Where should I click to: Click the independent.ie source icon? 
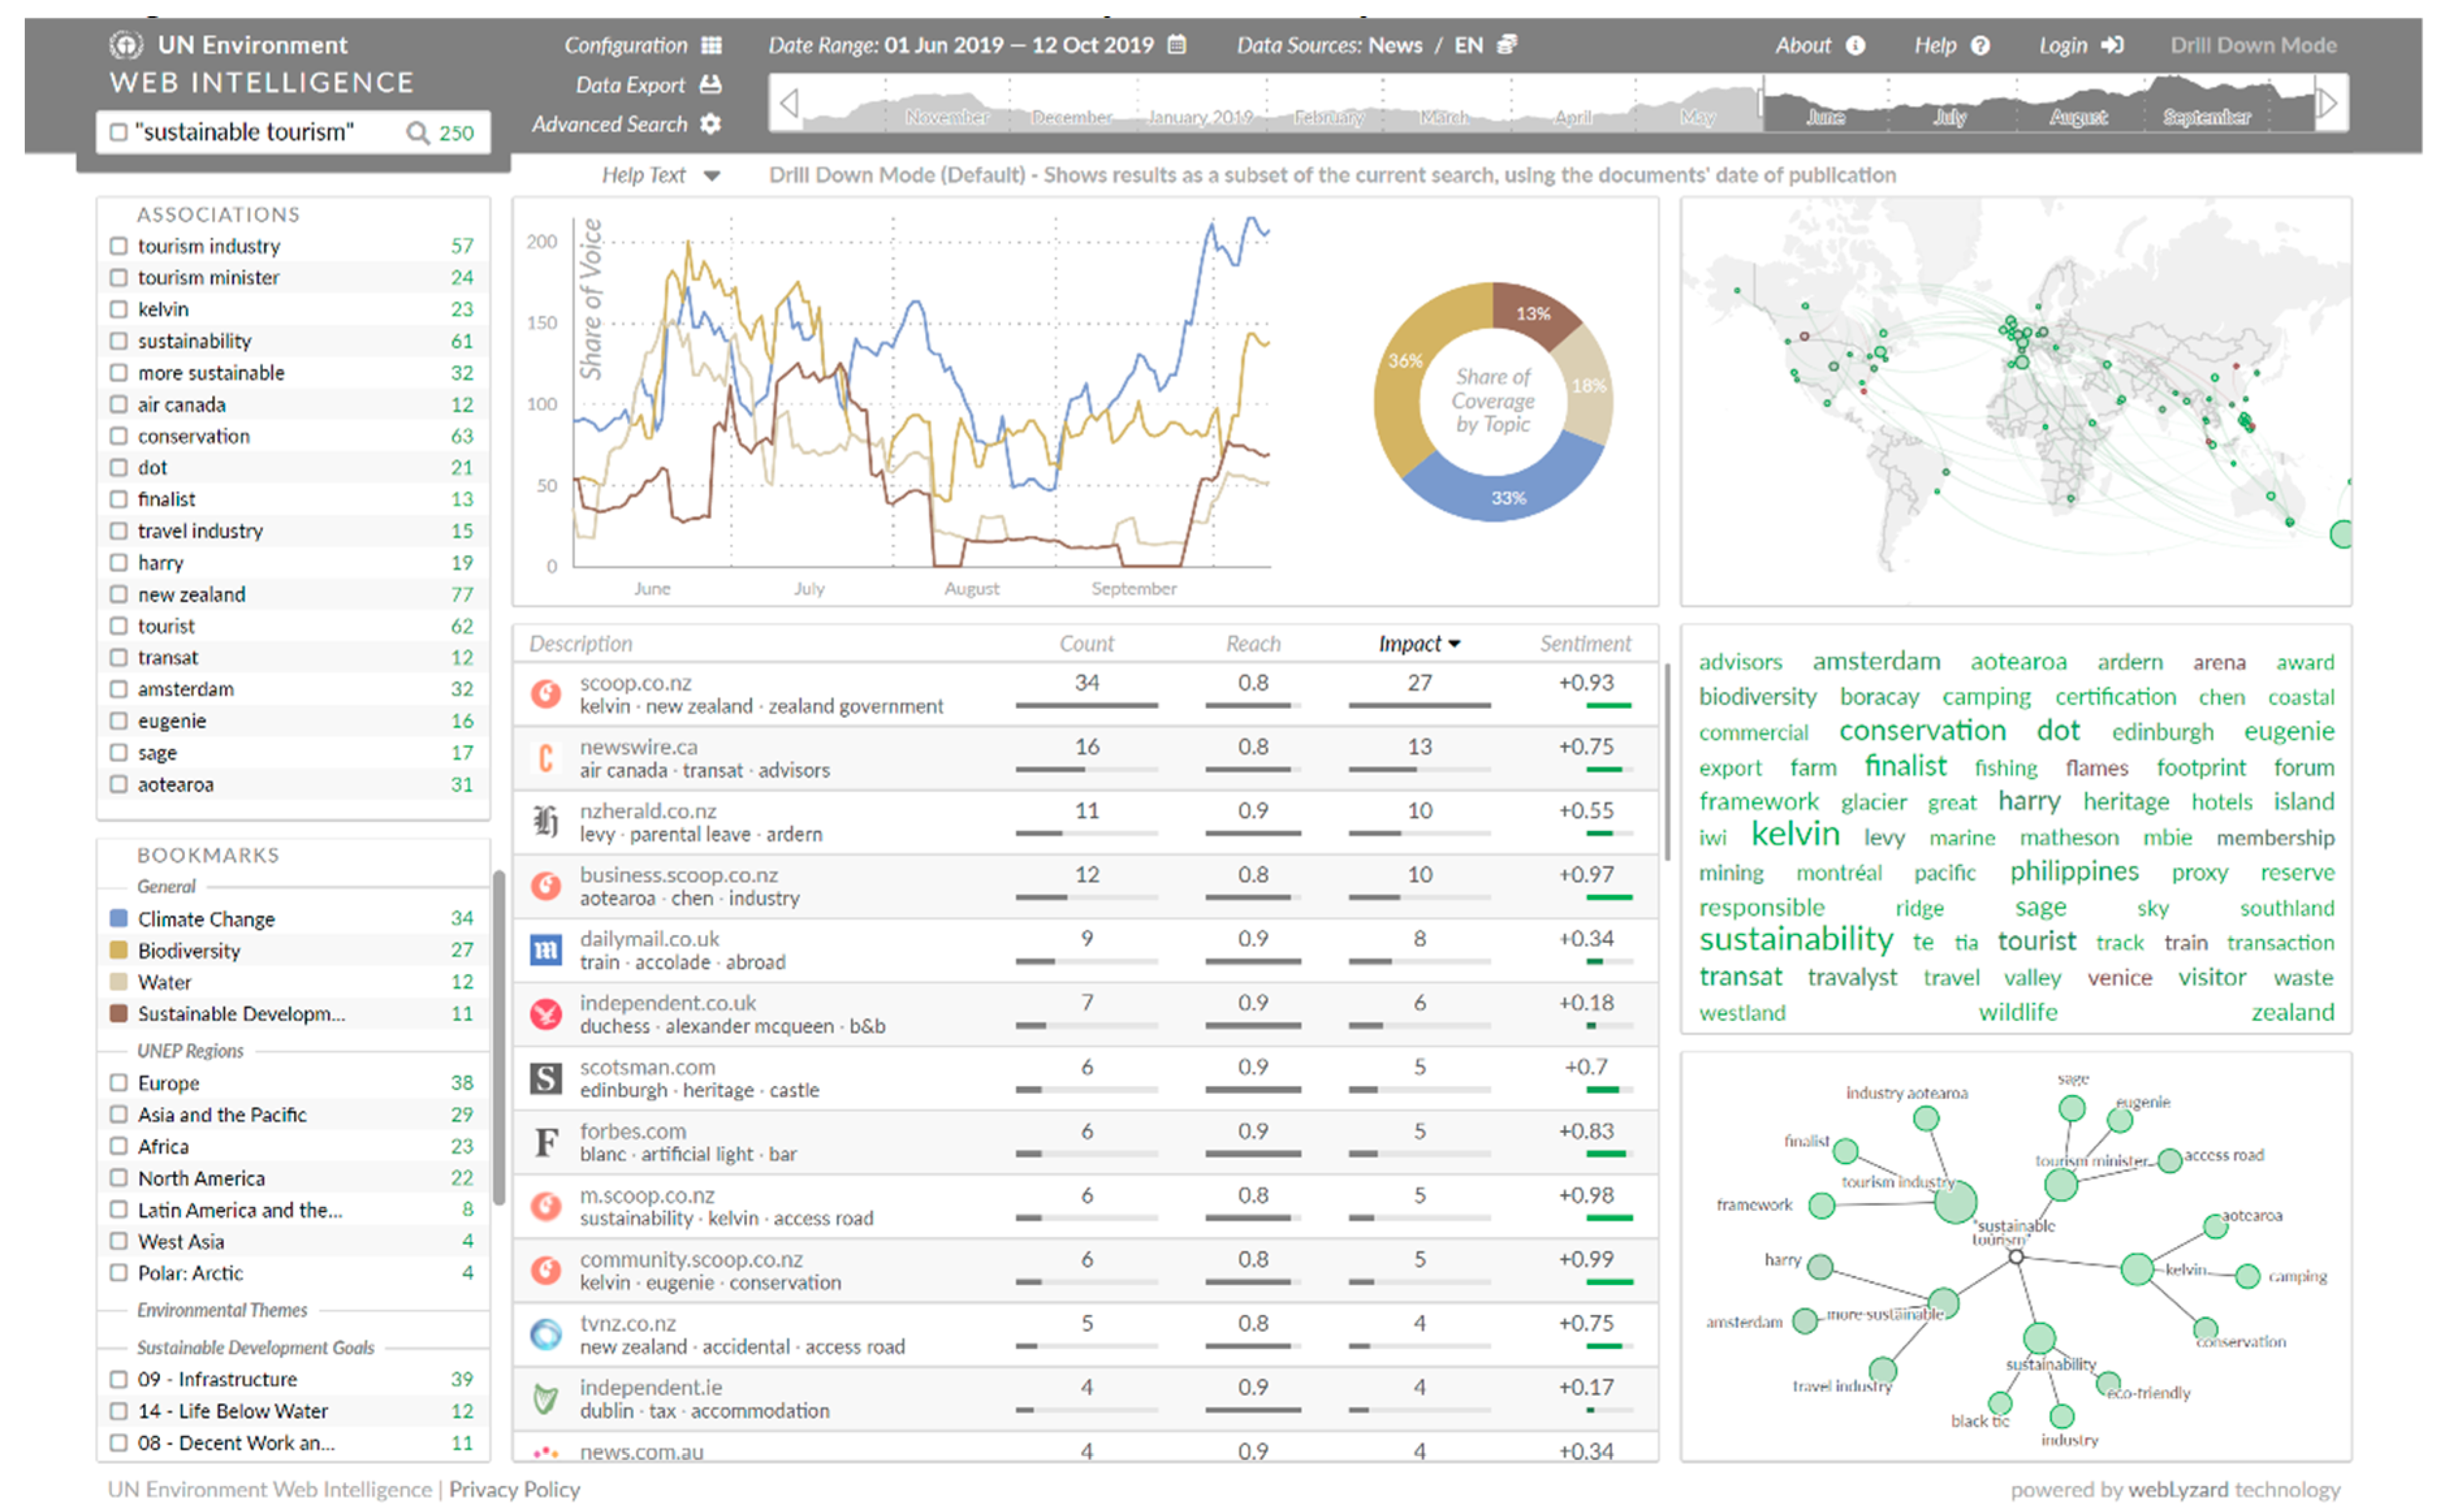(x=545, y=1398)
